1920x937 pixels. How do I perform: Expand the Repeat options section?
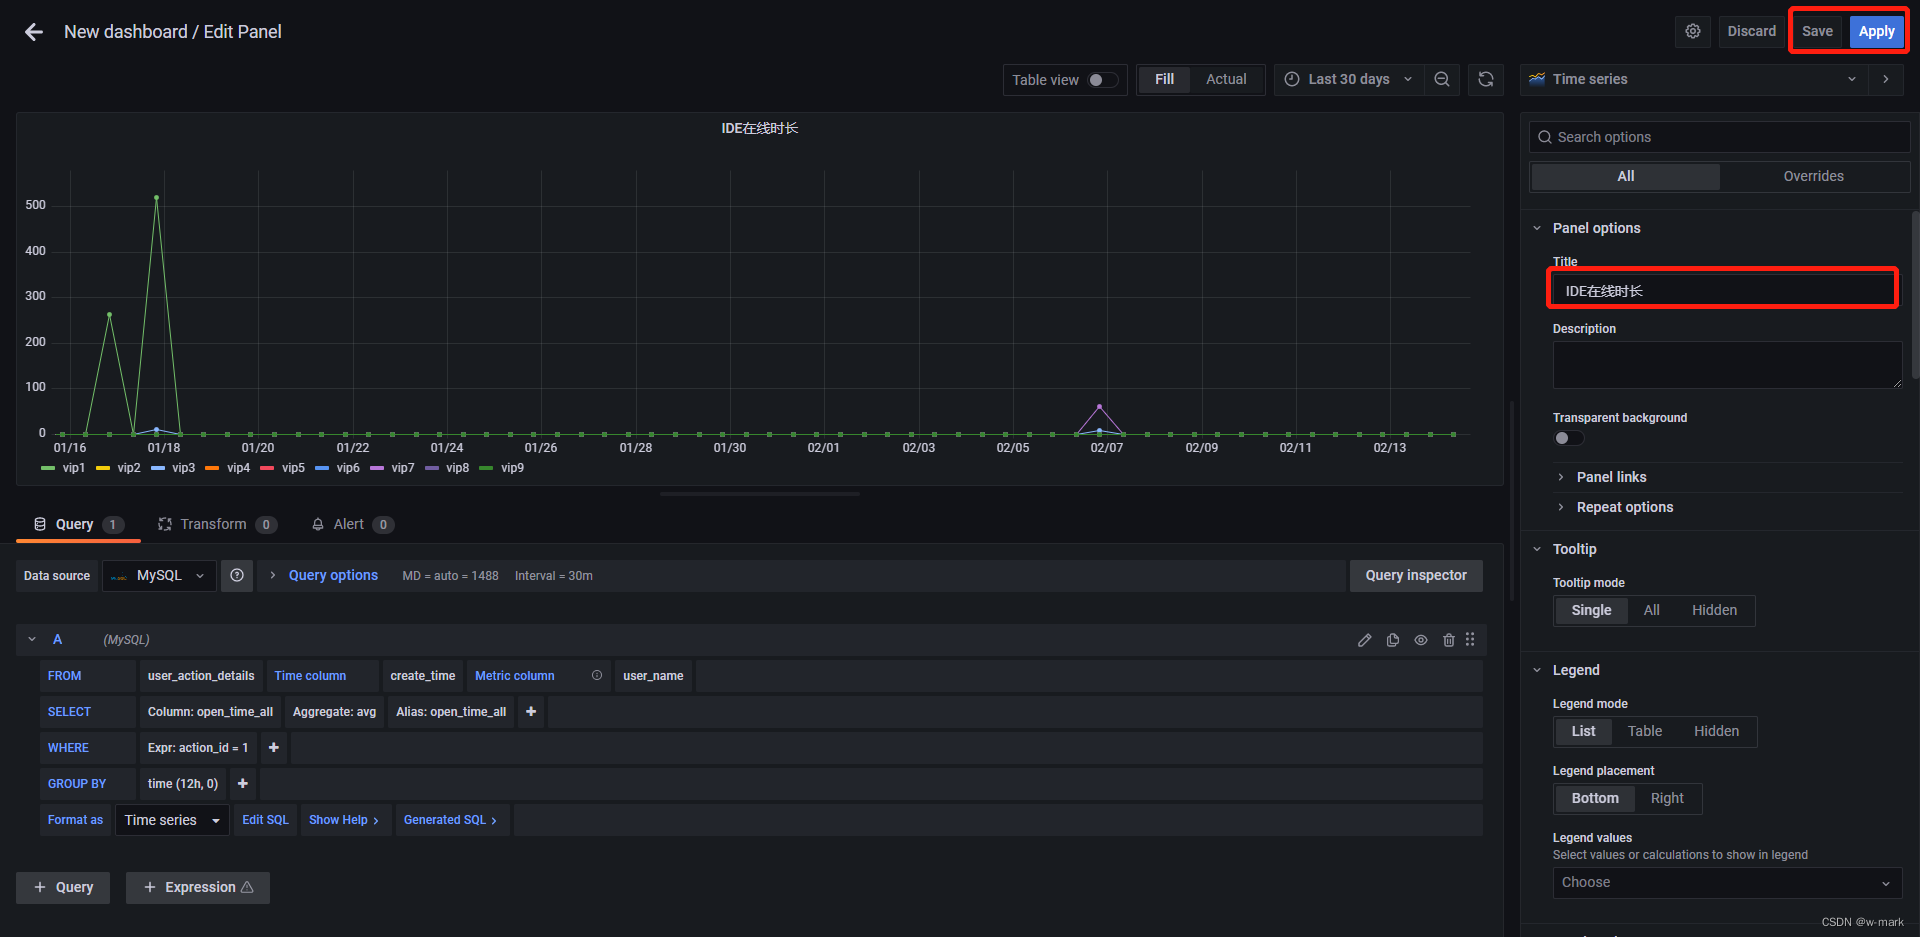pyautogui.click(x=1624, y=507)
